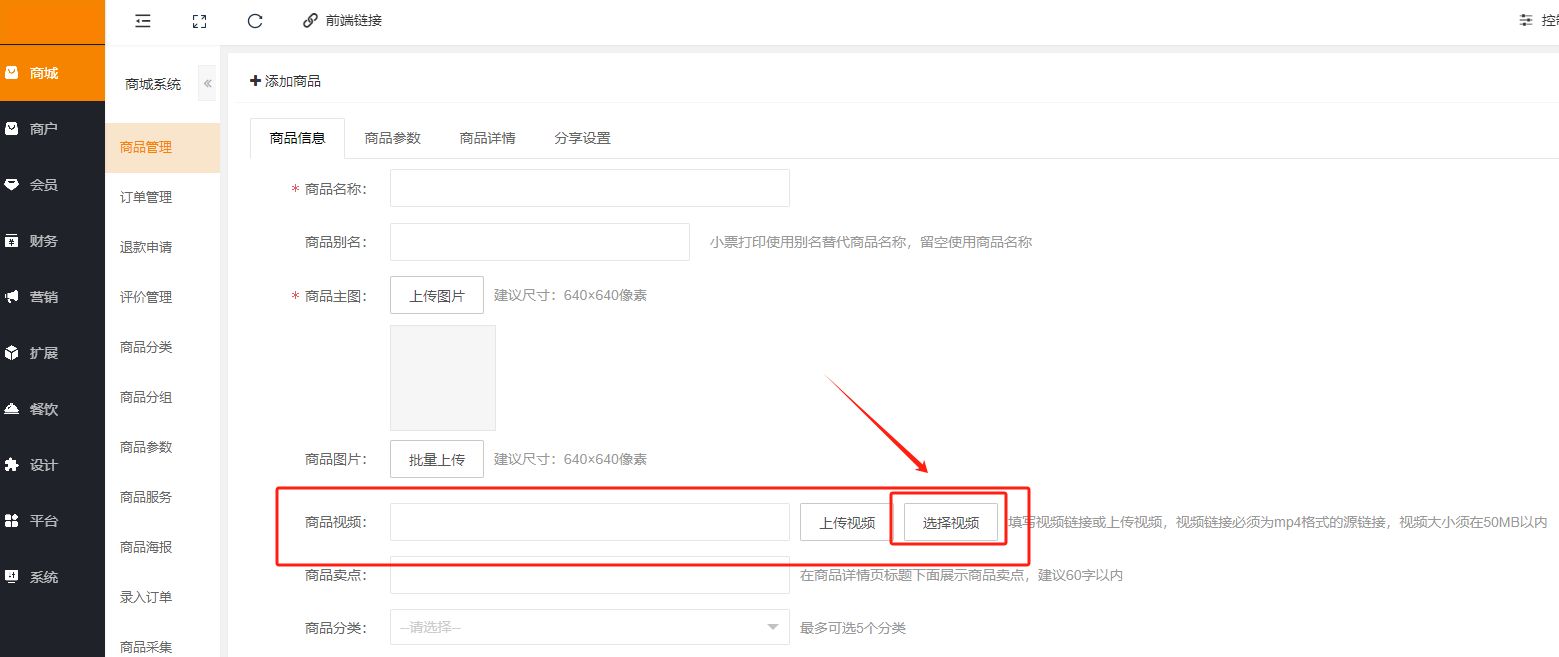Image resolution: width=1559 pixels, height=657 pixels.
Task: Open the 会员 members section
Action: pos(44,185)
